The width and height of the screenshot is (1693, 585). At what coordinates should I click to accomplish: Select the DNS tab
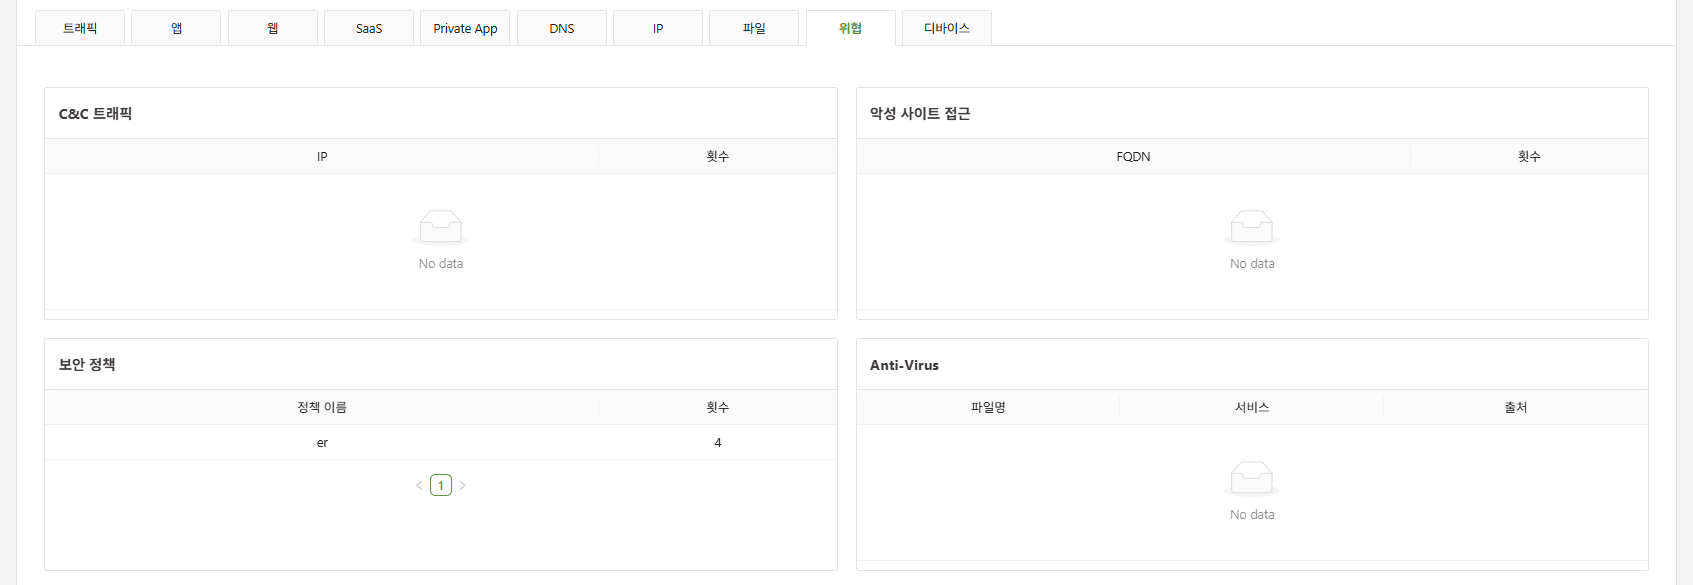click(x=562, y=28)
